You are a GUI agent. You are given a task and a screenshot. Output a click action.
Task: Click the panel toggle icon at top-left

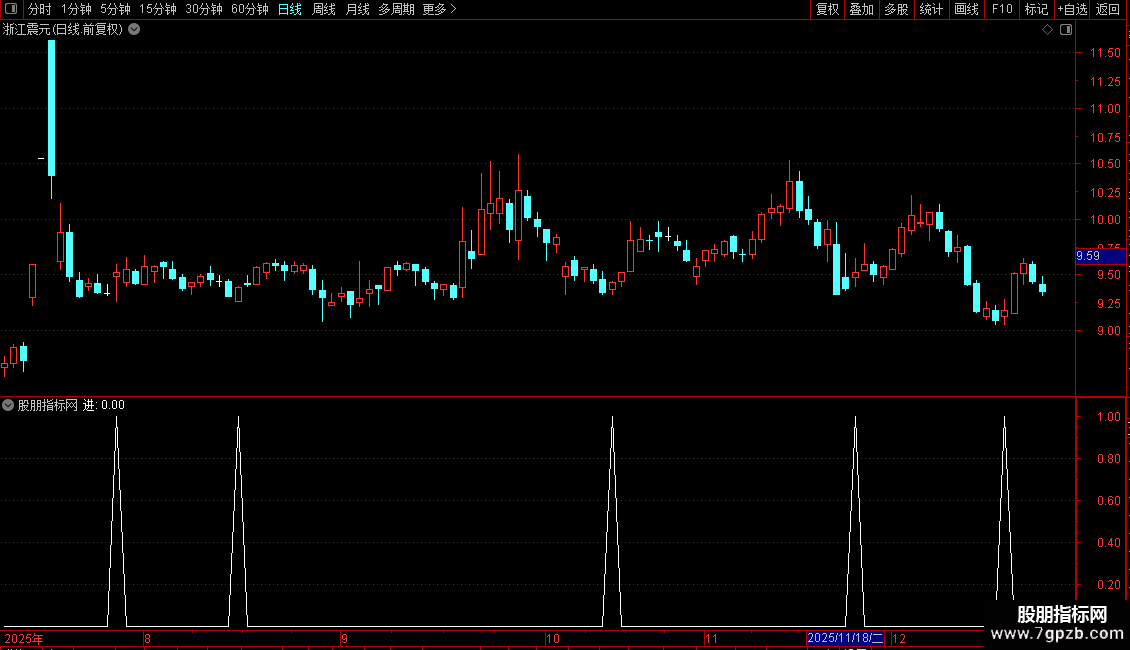click(11, 9)
